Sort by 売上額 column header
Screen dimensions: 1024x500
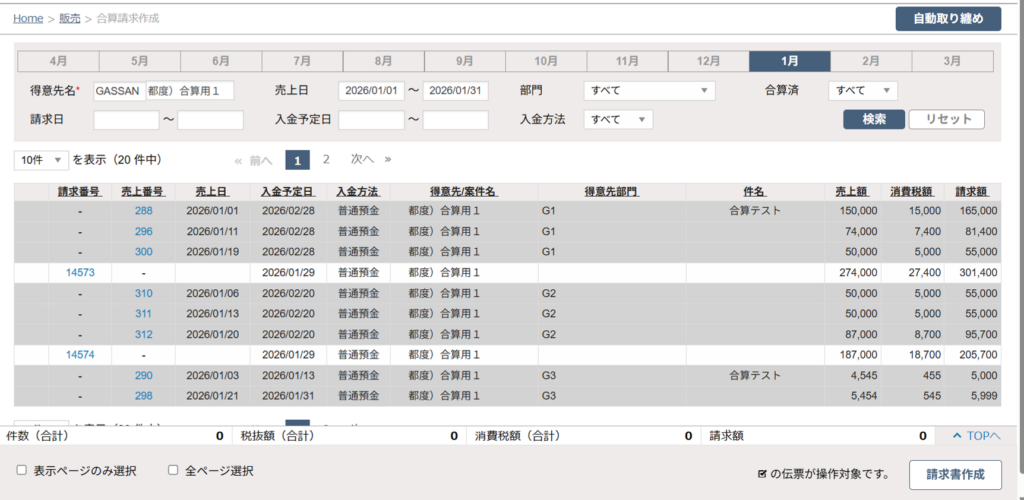point(855,191)
